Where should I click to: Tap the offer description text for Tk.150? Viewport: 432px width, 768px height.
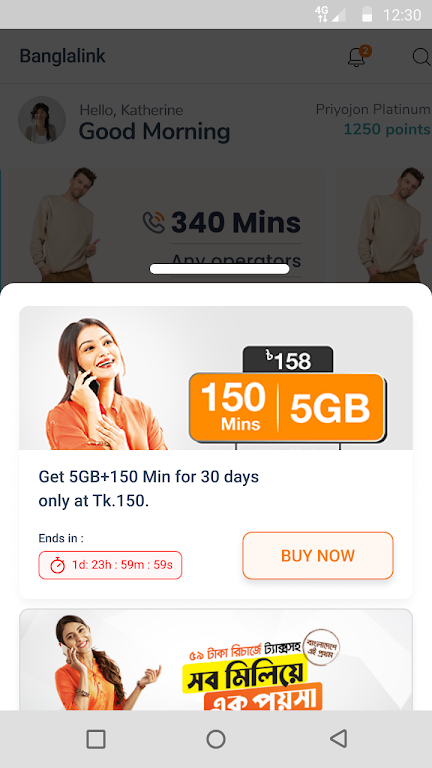(x=149, y=489)
